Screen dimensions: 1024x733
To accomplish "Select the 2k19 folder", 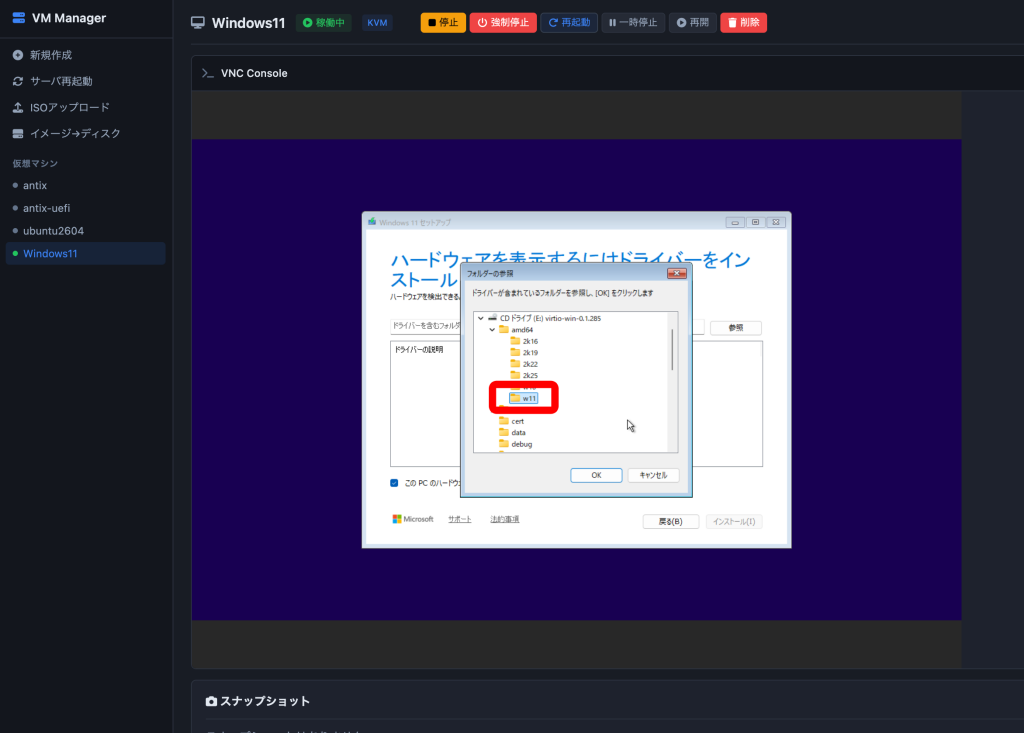I will [x=530, y=353].
